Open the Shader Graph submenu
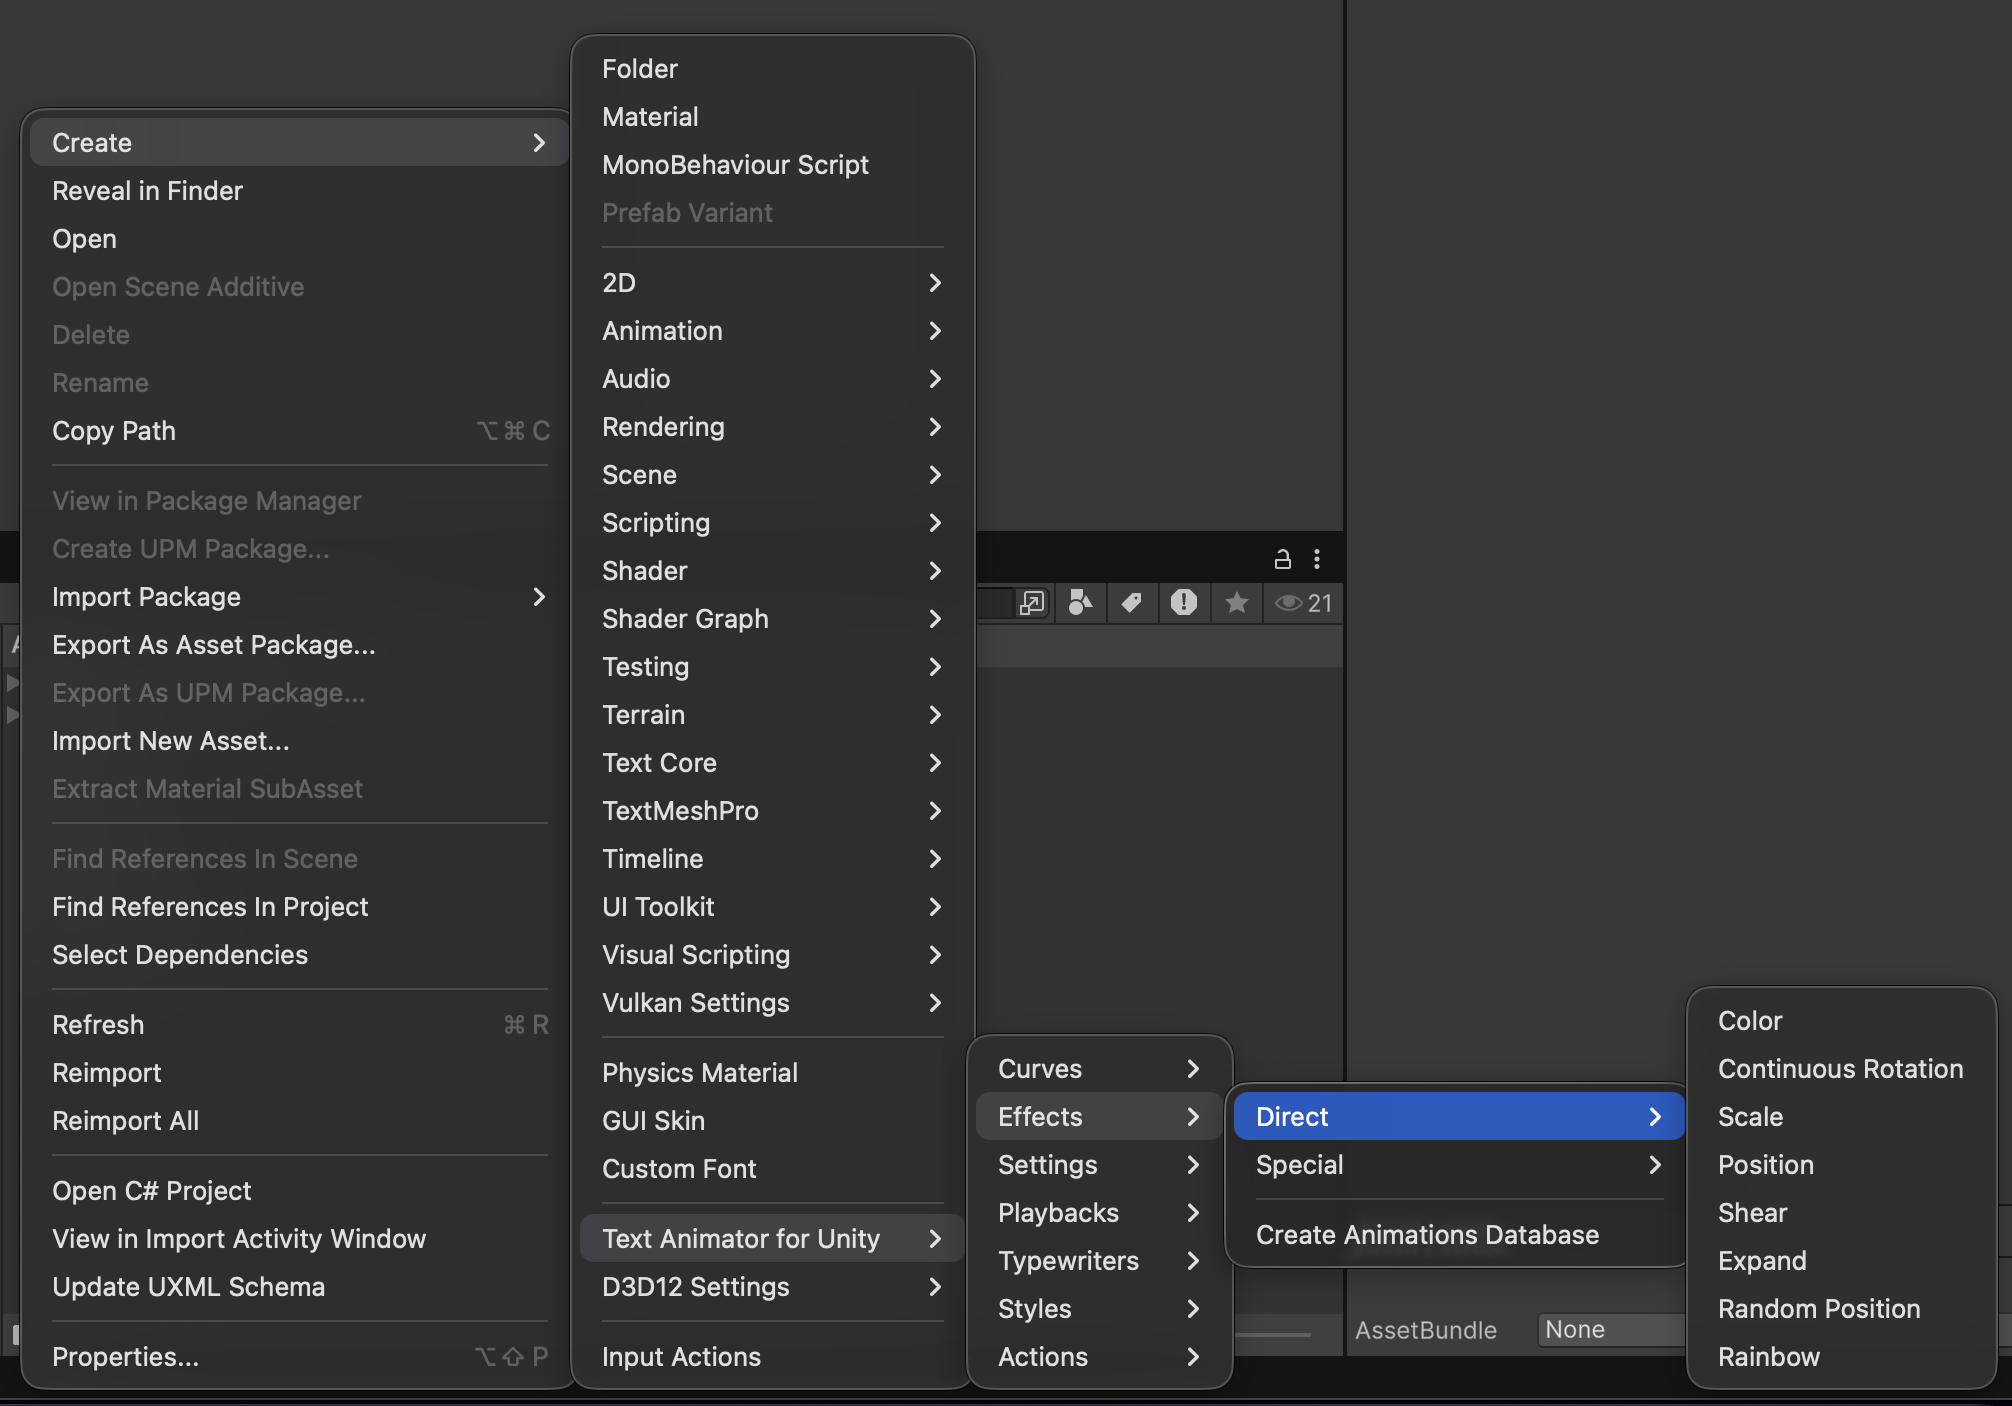 click(770, 619)
